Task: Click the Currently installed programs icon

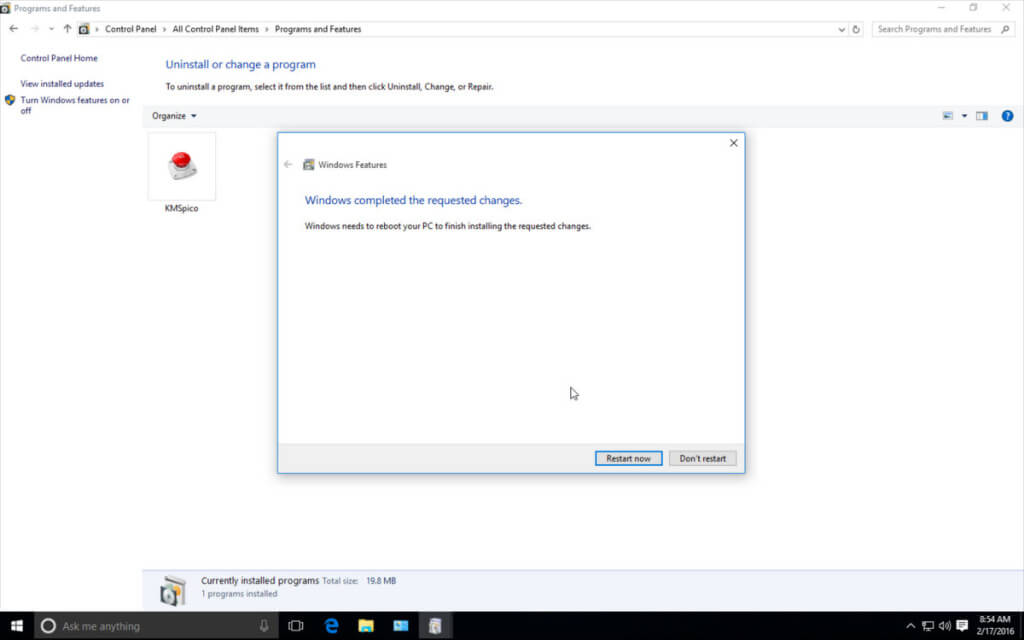Action: point(172,590)
